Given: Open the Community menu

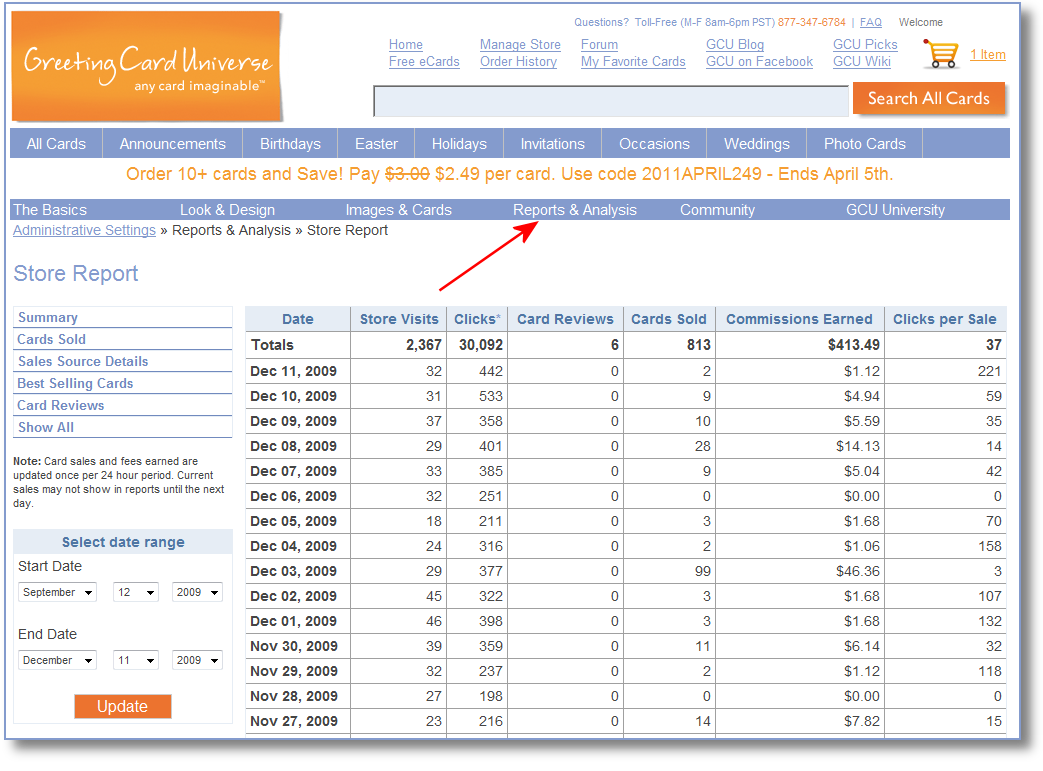Looking at the screenshot, I should point(717,210).
